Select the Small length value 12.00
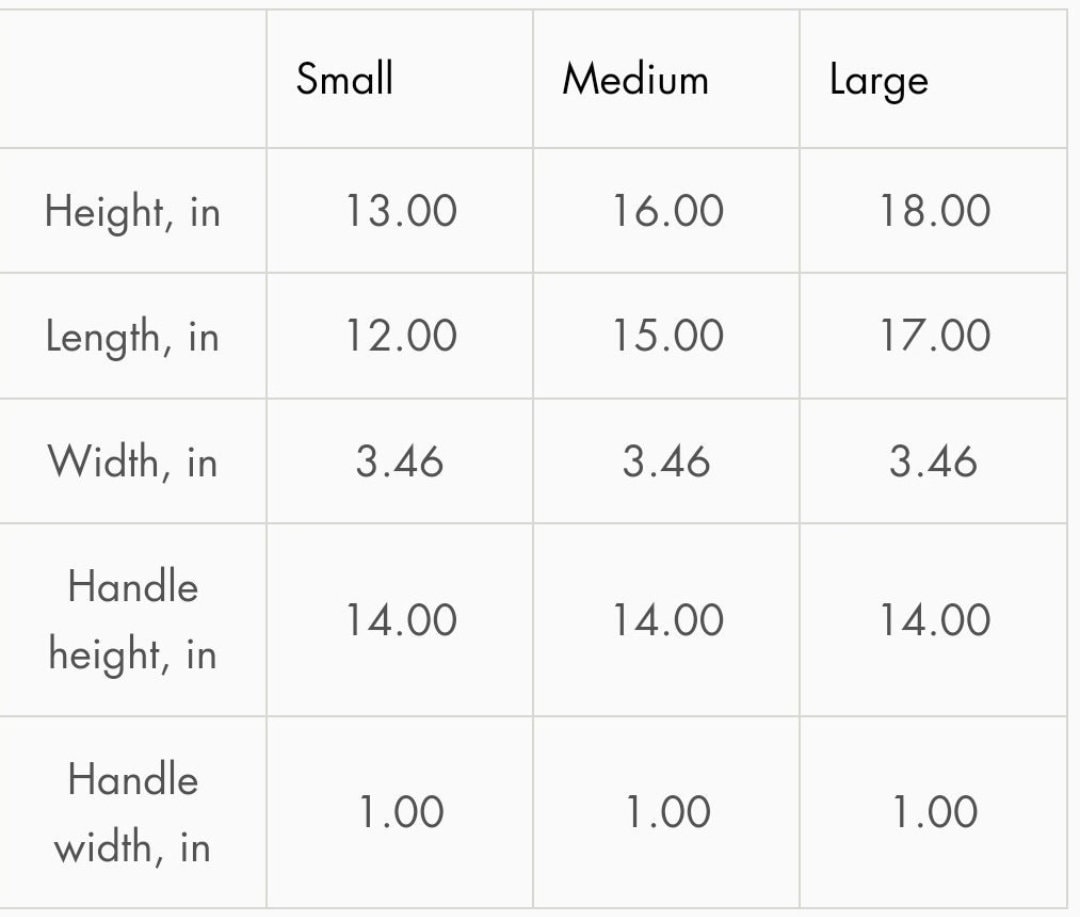The width and height of the screenshot is (1080, 917). [401, 336]
